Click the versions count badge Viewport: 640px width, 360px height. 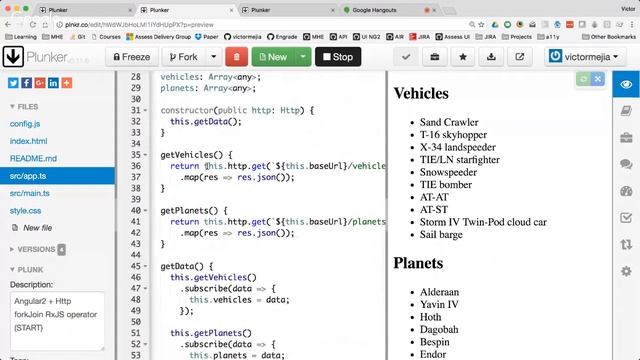point(62,249)
